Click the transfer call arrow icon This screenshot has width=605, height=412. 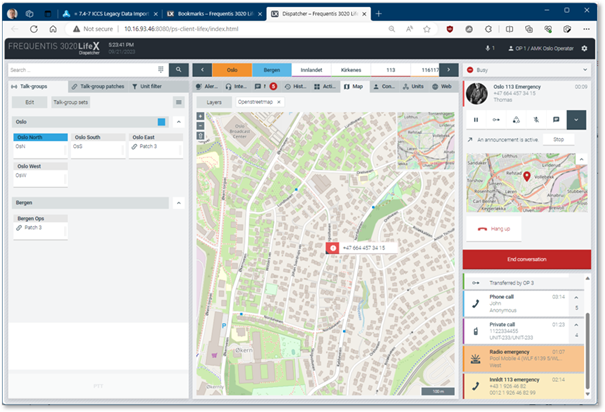[x=496, y=120]
